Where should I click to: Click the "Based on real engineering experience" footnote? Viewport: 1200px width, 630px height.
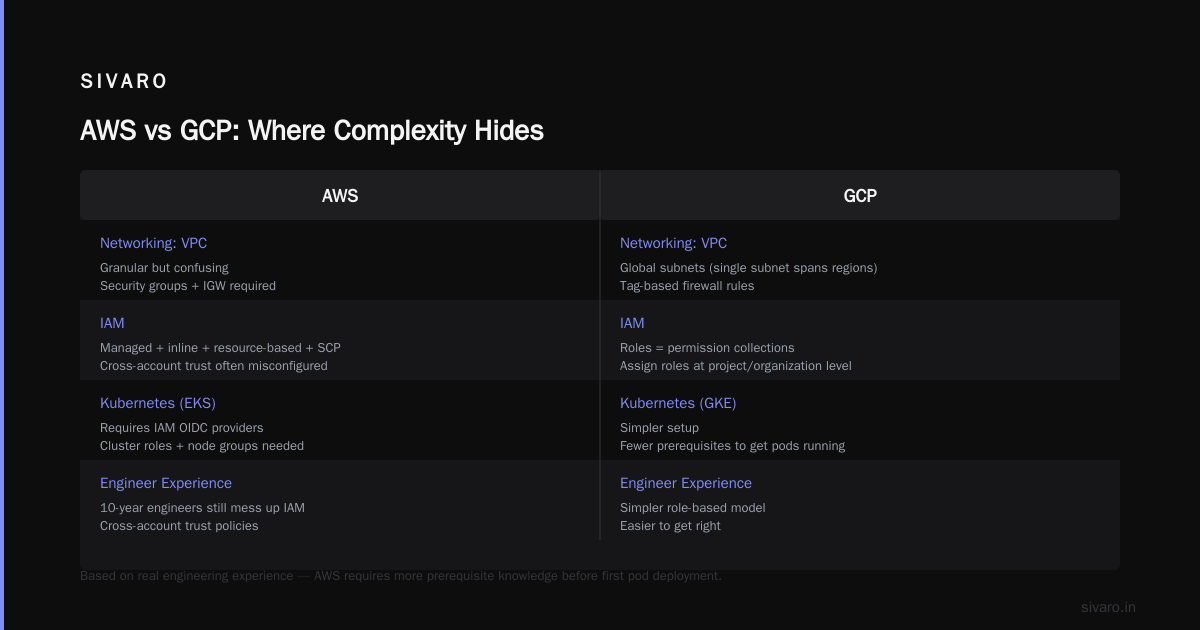point(400,576)
